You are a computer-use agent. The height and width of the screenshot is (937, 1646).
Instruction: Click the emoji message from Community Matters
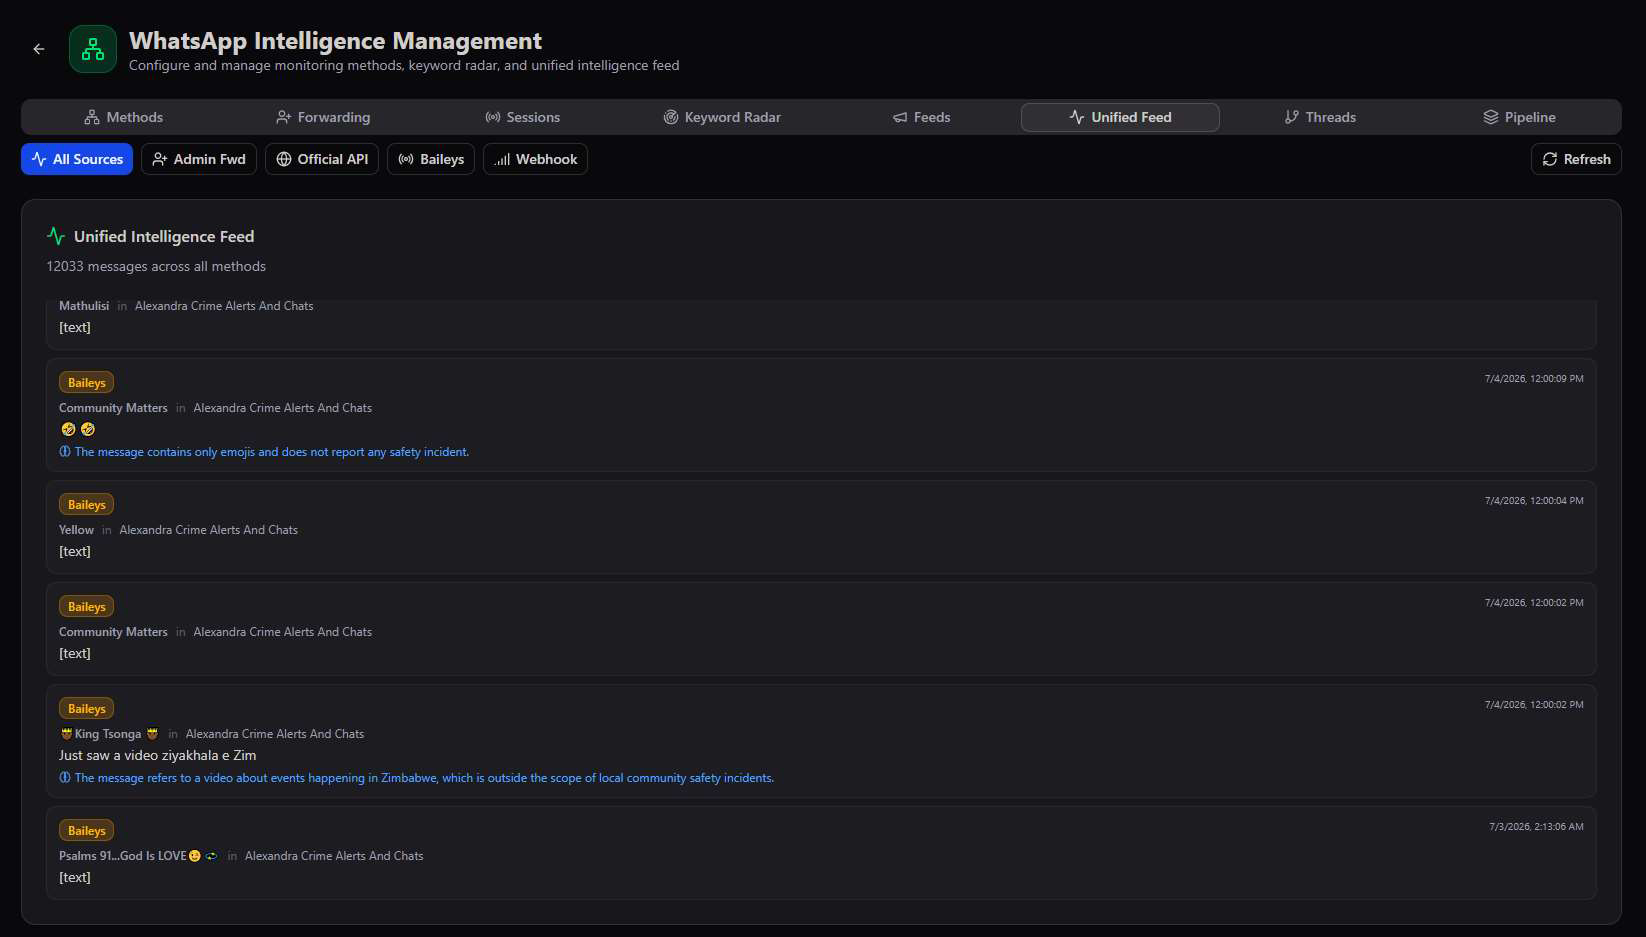coord(78,429)
